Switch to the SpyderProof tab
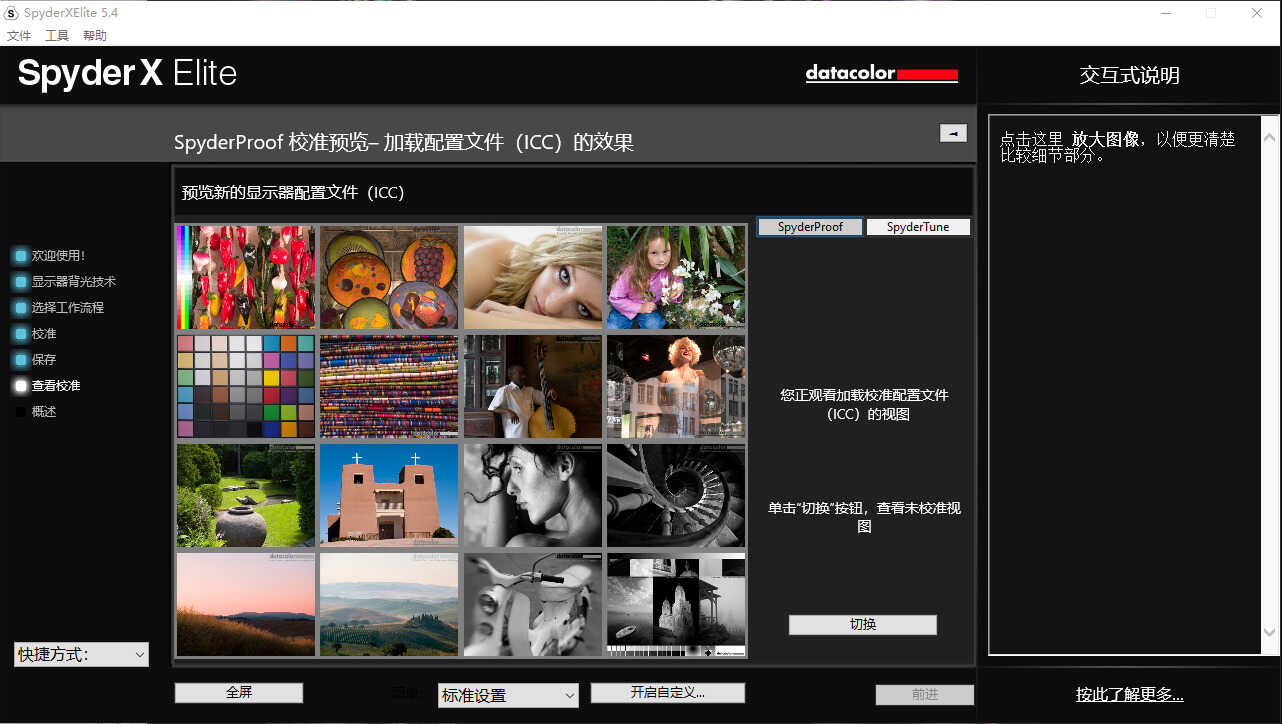Screen dimensions: 1282x724 (810, 227)
